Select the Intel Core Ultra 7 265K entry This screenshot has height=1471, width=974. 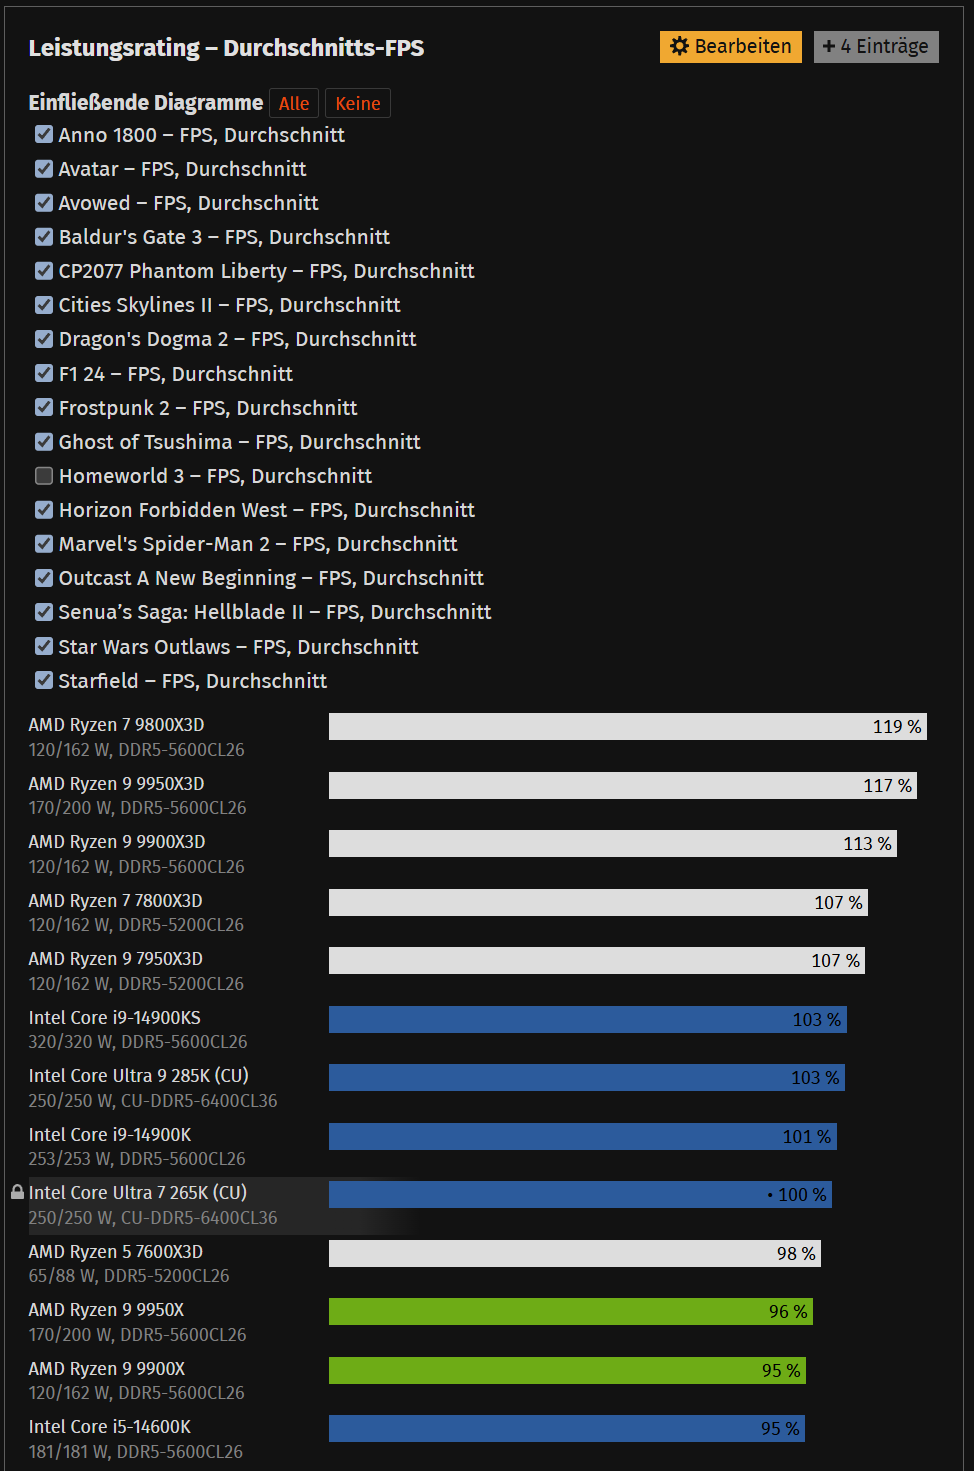138,1192
